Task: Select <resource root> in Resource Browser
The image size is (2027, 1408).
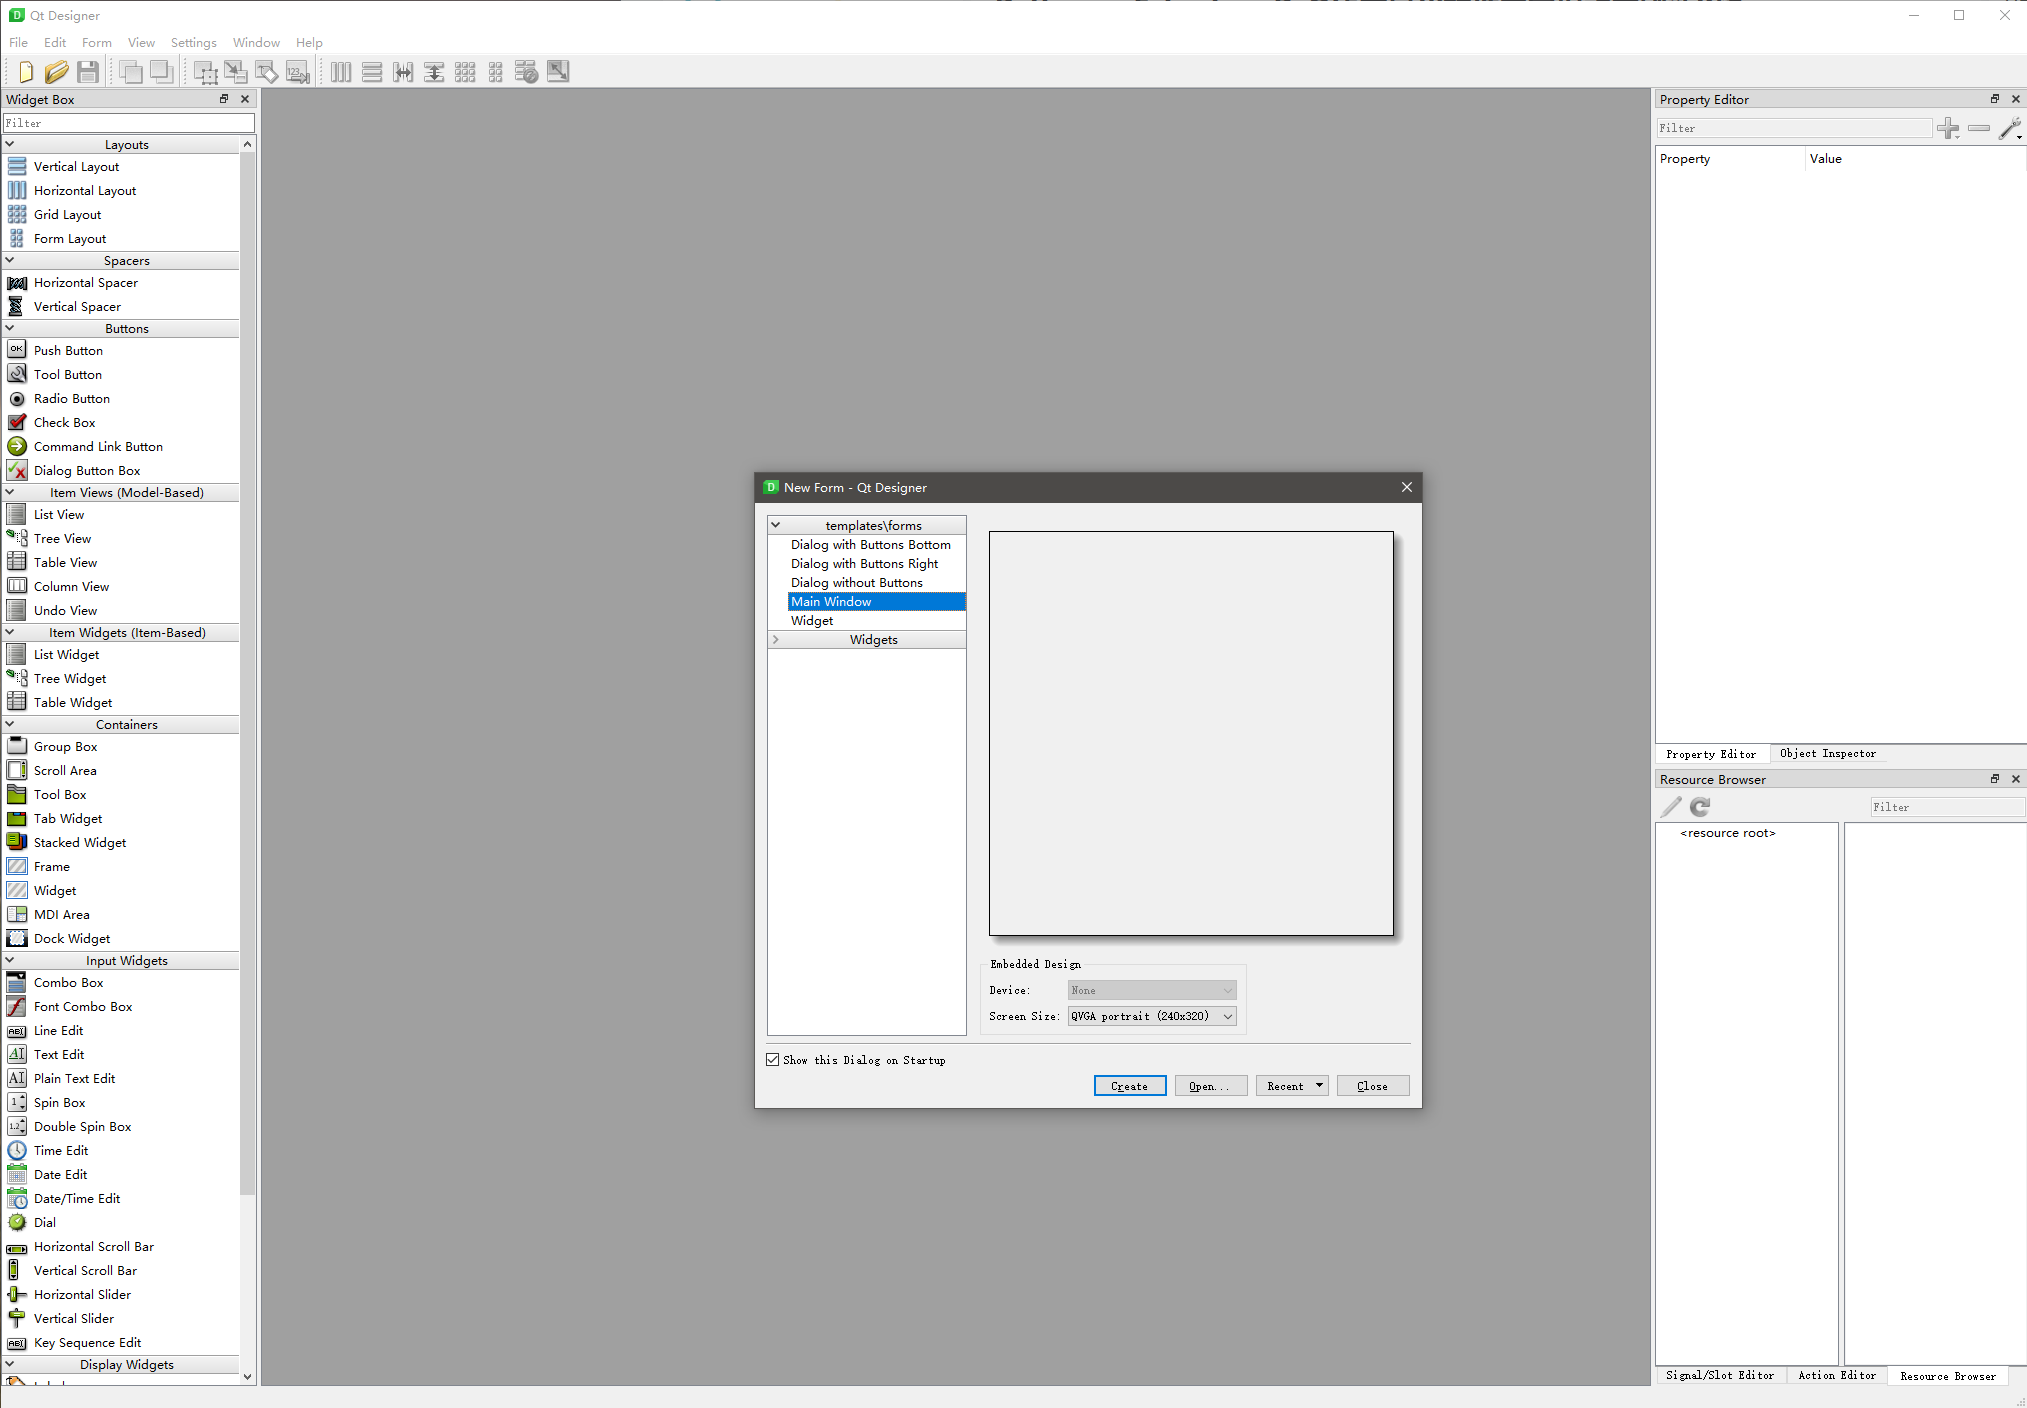Action: tap(1727, 833)
